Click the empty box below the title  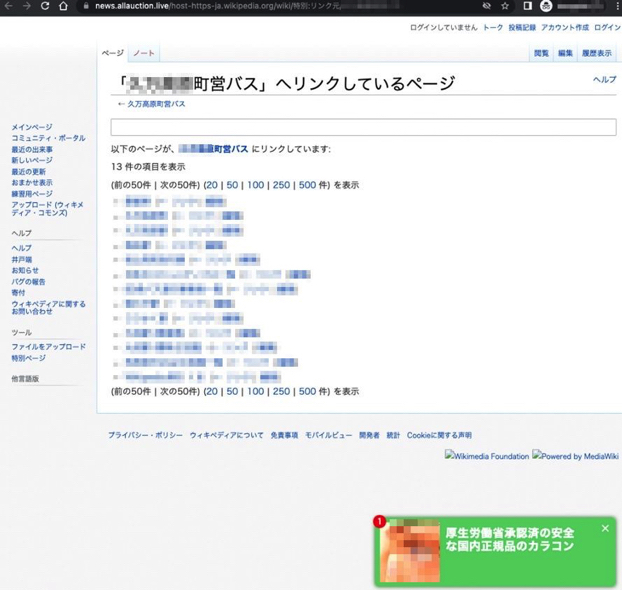click(362, 127)
